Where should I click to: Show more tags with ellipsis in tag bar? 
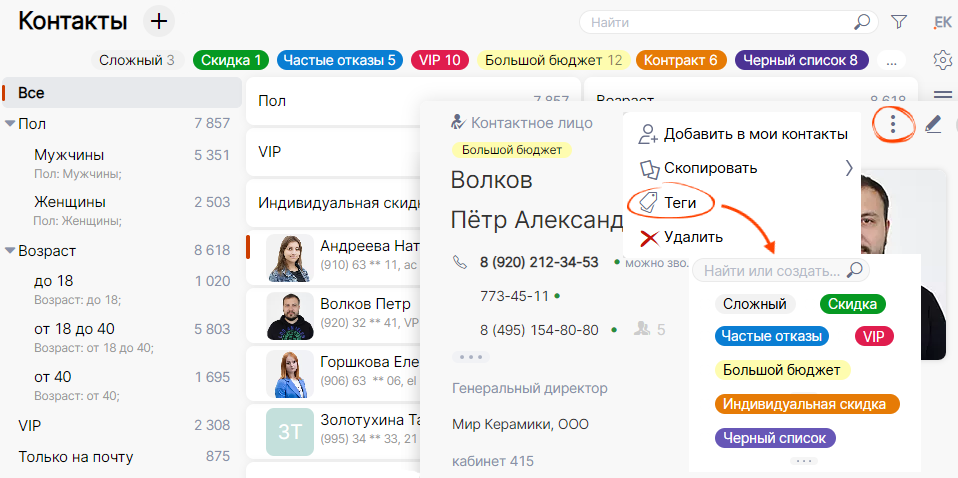pos(890,61)
